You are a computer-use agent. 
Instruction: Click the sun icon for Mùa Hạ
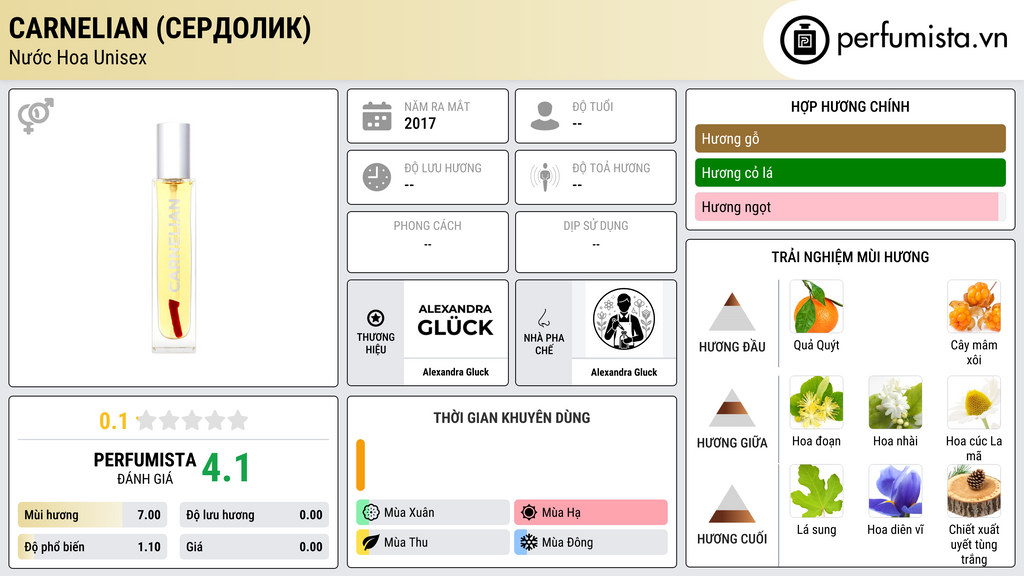click(529, 512)
